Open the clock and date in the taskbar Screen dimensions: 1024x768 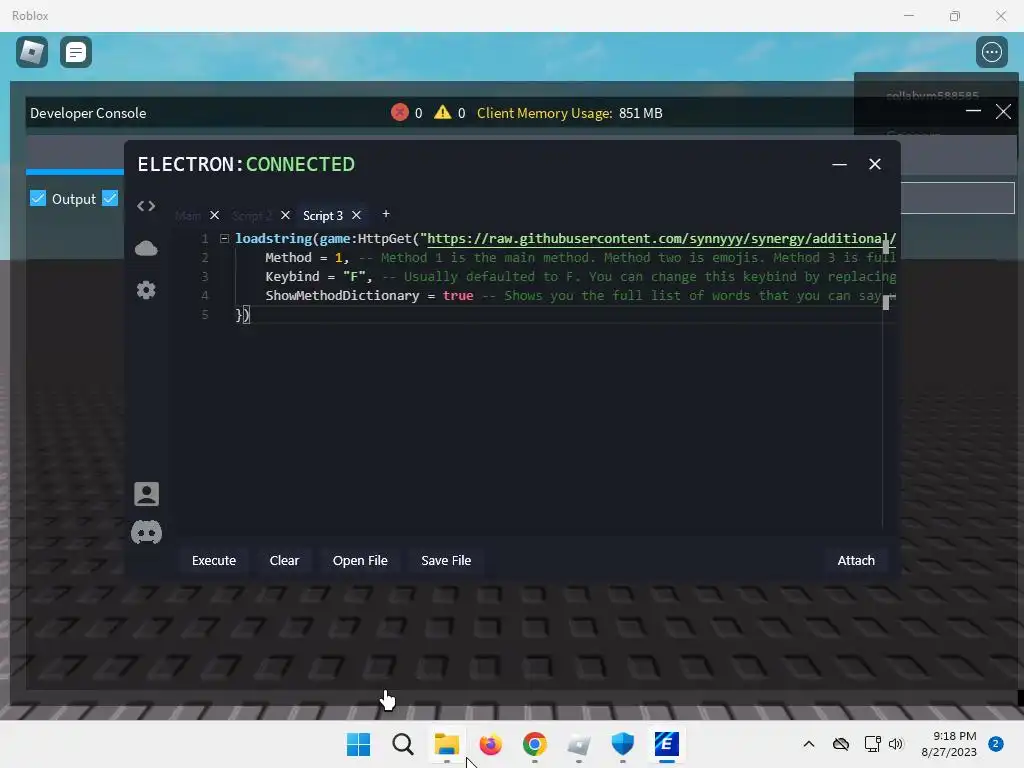coord(949,744)
